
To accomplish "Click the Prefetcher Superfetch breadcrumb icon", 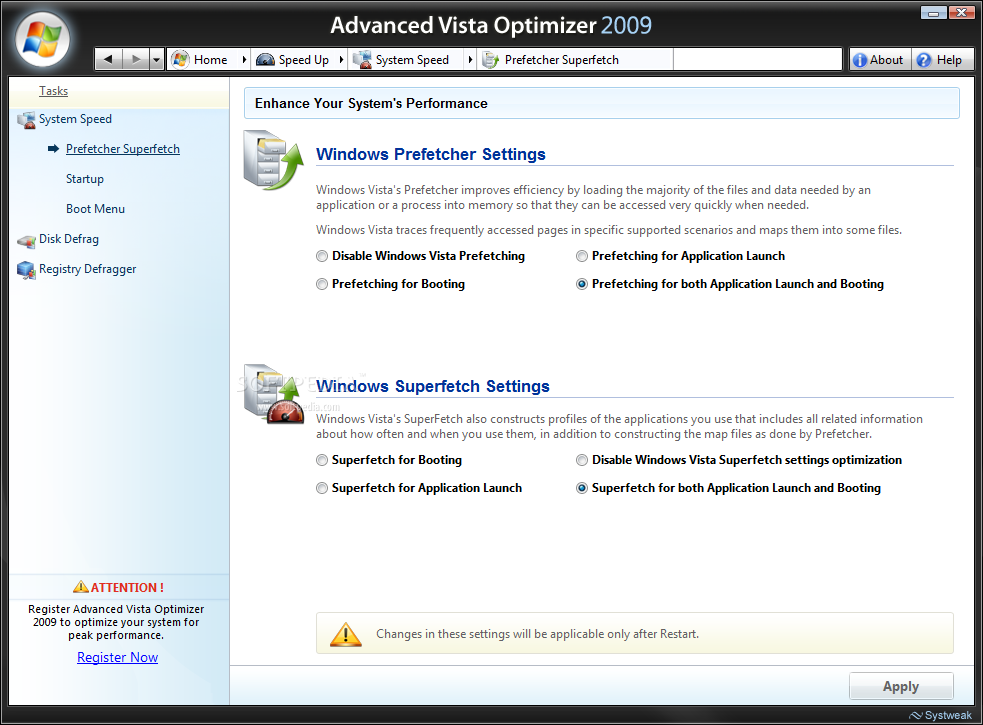I will click(490, 60).
